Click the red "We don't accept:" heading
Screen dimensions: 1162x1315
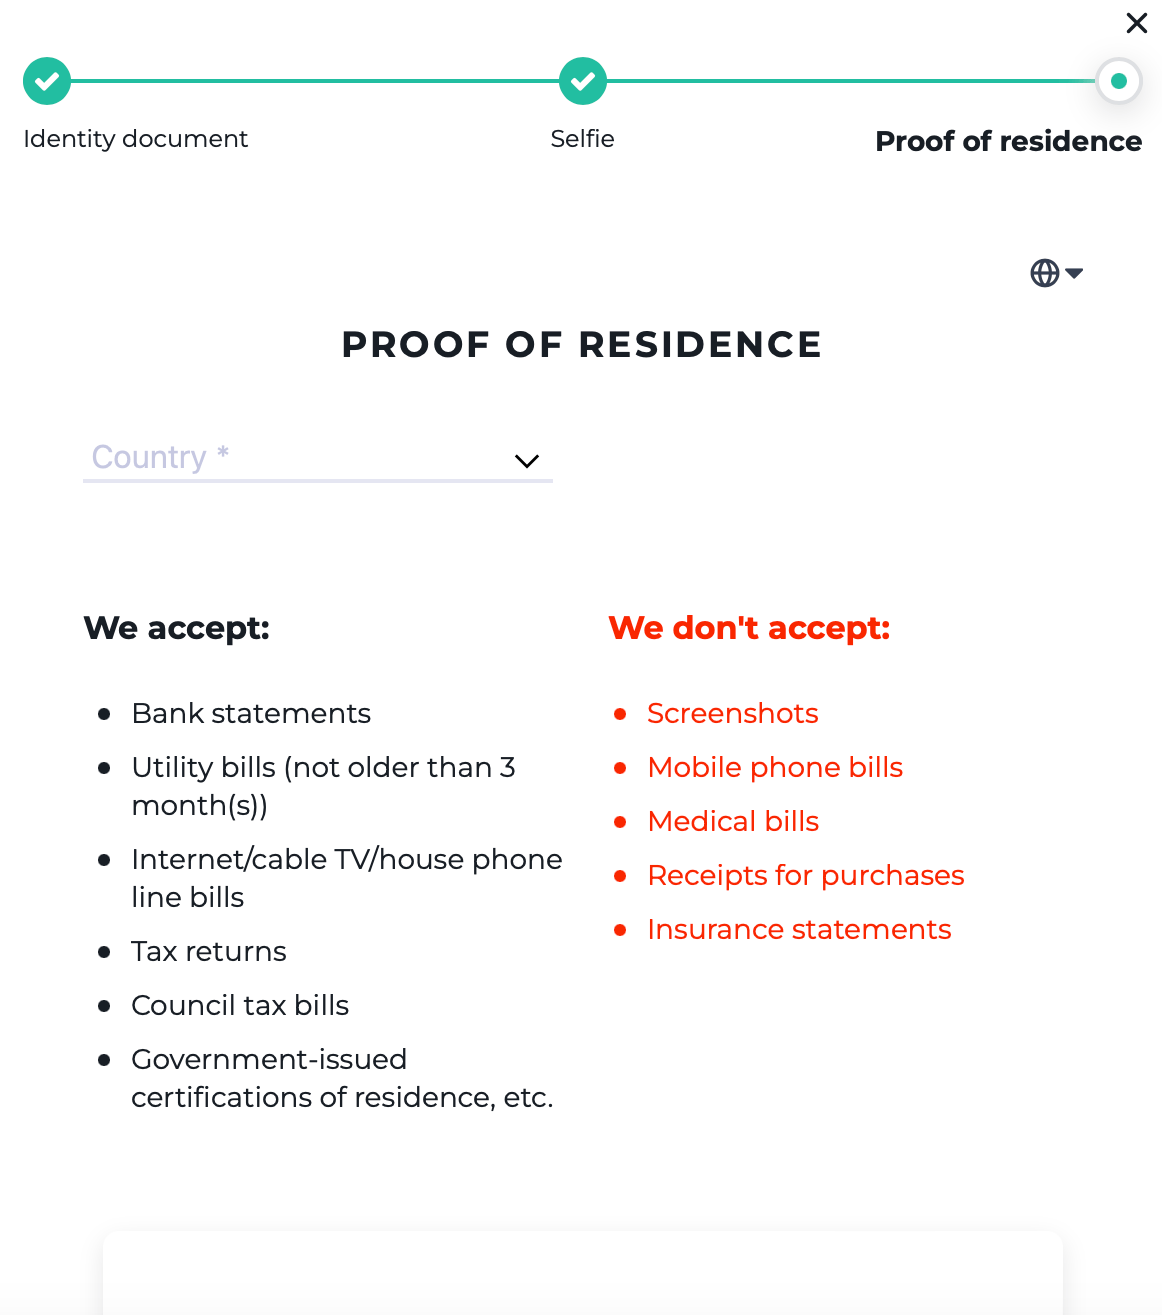(749, 628)
